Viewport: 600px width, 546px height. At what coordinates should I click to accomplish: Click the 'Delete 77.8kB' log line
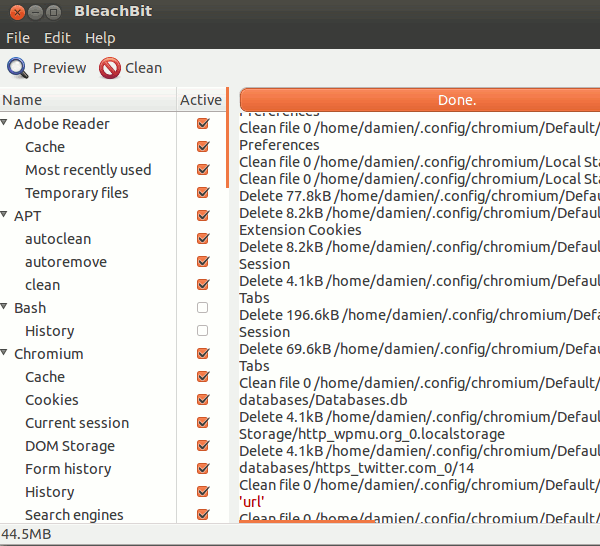(419, 196)
